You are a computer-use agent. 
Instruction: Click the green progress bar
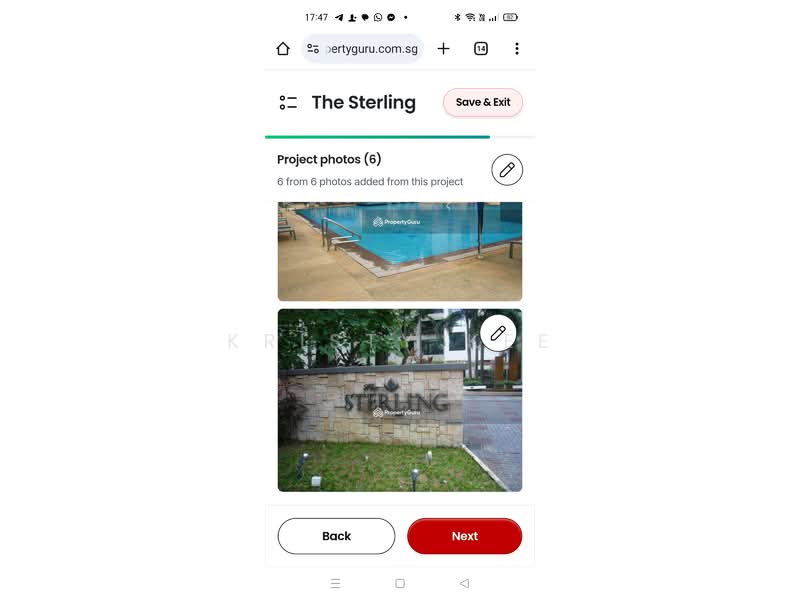[377, 137]
